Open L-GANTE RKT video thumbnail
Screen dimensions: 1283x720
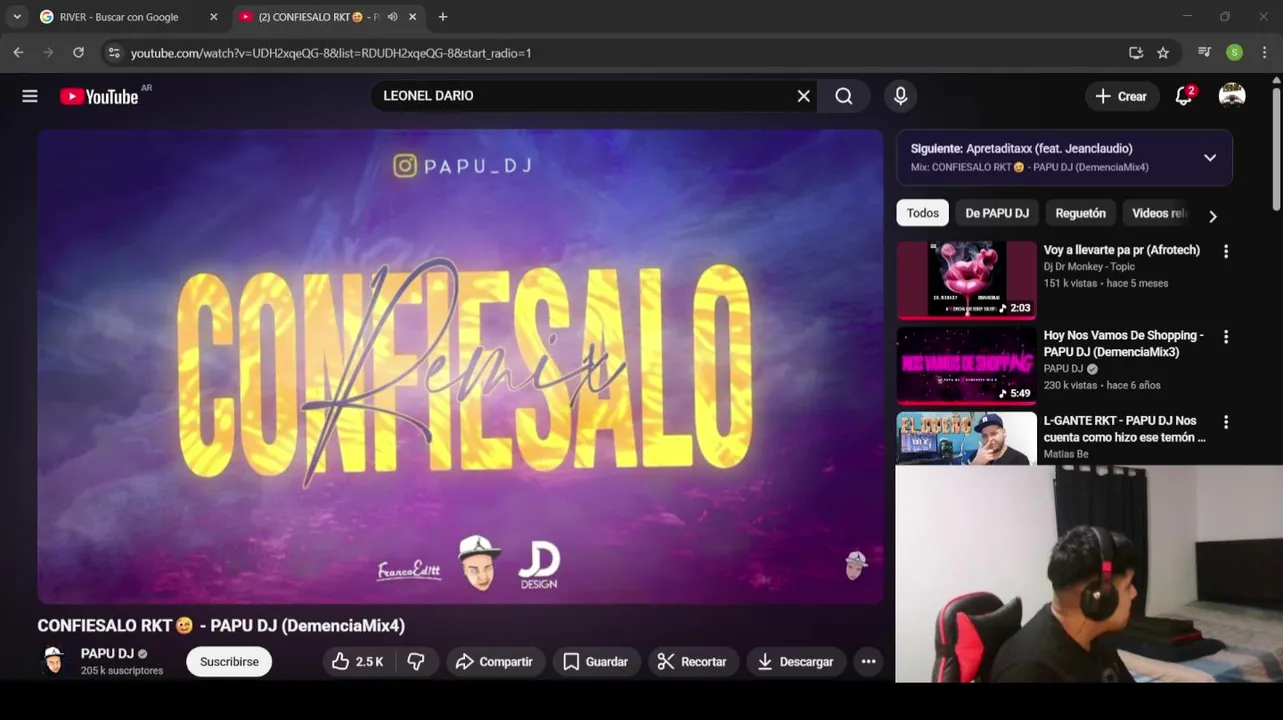[966, 438]
